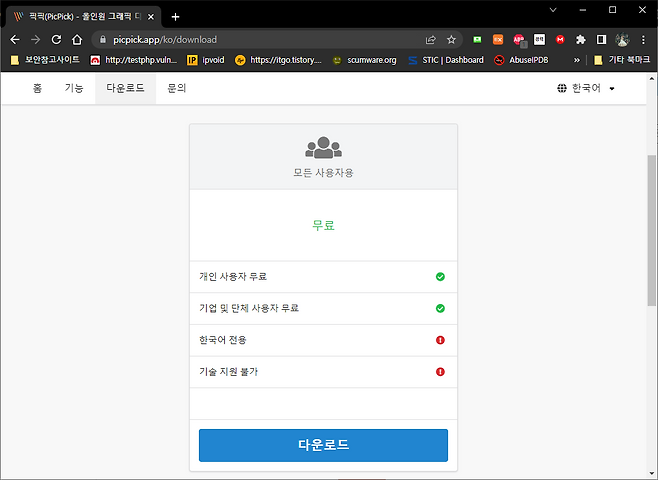Click the blue 다운로드 button

point(323,445)
